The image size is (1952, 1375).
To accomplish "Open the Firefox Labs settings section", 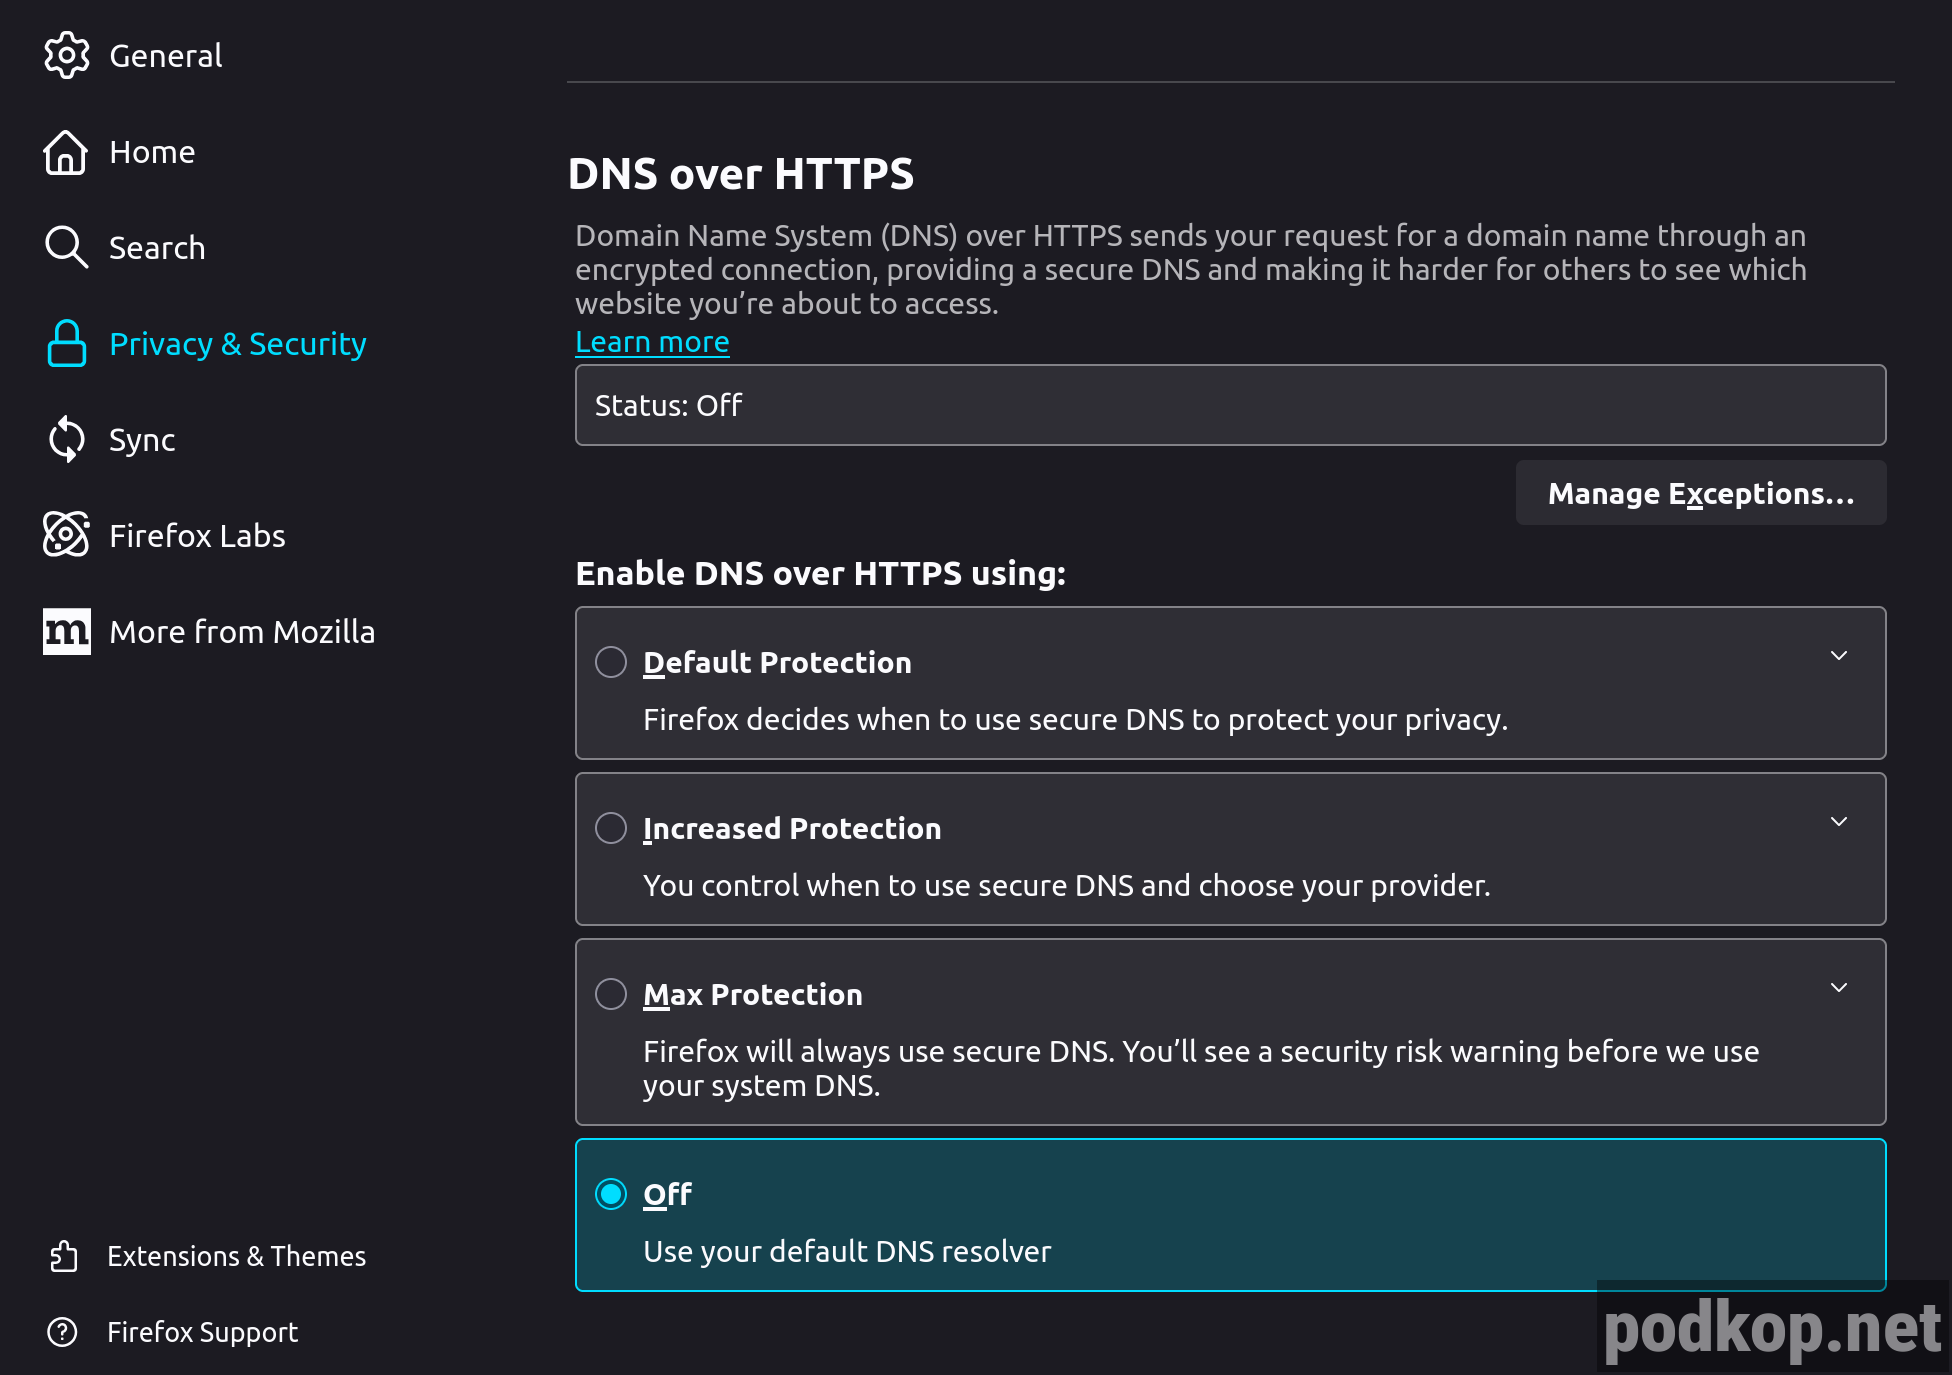I will pyautogui.click(x=197, y=536).
